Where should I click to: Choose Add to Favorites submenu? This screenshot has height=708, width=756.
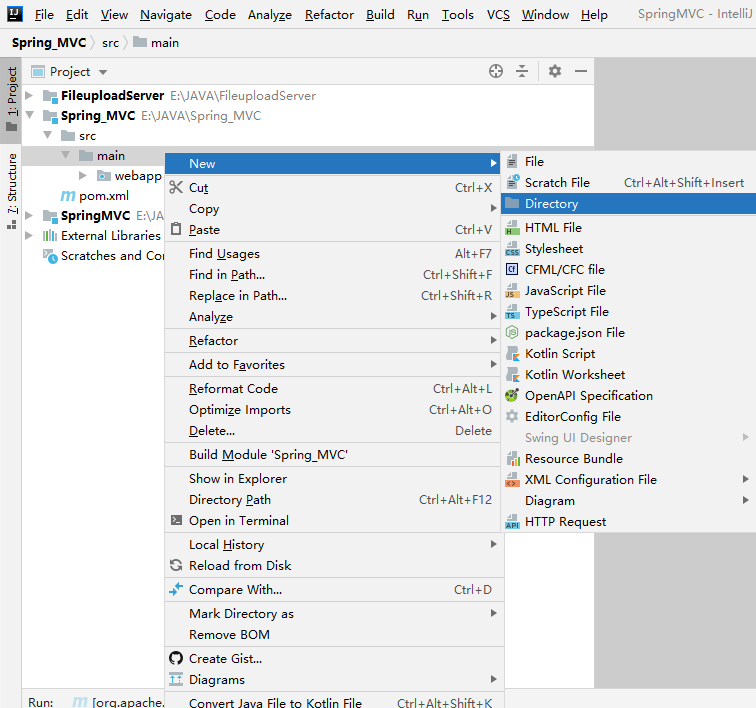tap(333, 365)
